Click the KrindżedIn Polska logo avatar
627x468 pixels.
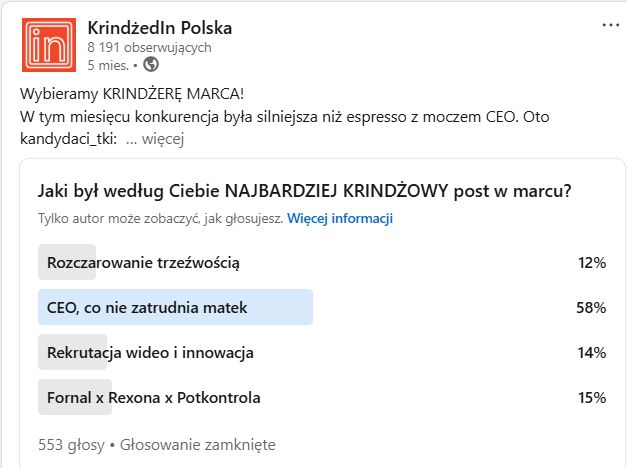pyautogui.click(x=47, y=43)
